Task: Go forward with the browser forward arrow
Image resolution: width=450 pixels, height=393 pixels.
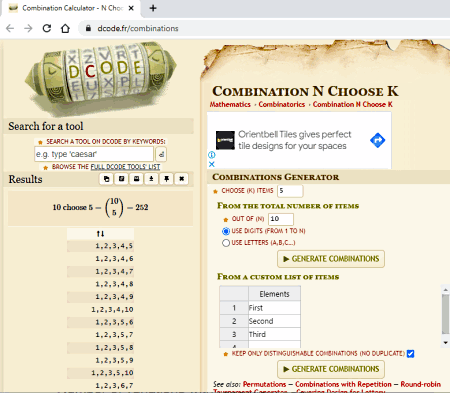Action: coord(28,28)
